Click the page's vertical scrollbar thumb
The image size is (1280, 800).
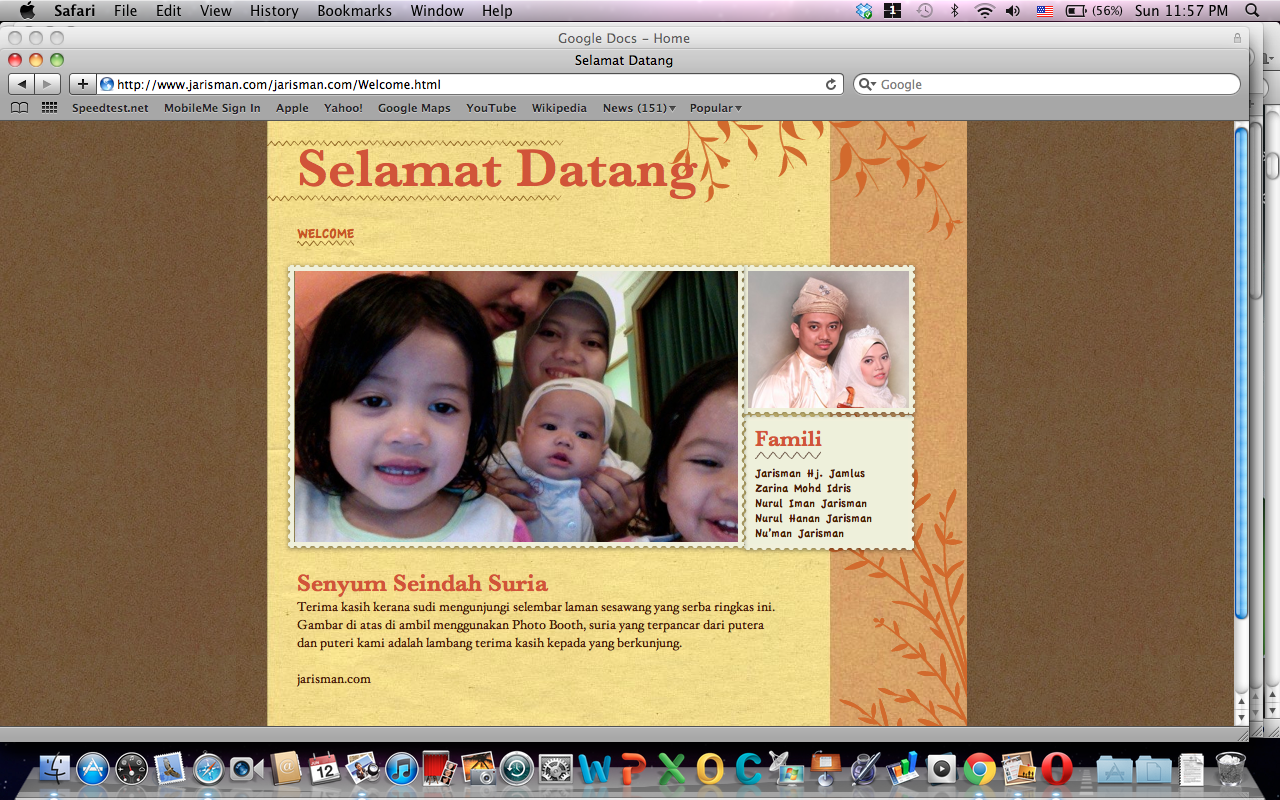point(1241,370)
